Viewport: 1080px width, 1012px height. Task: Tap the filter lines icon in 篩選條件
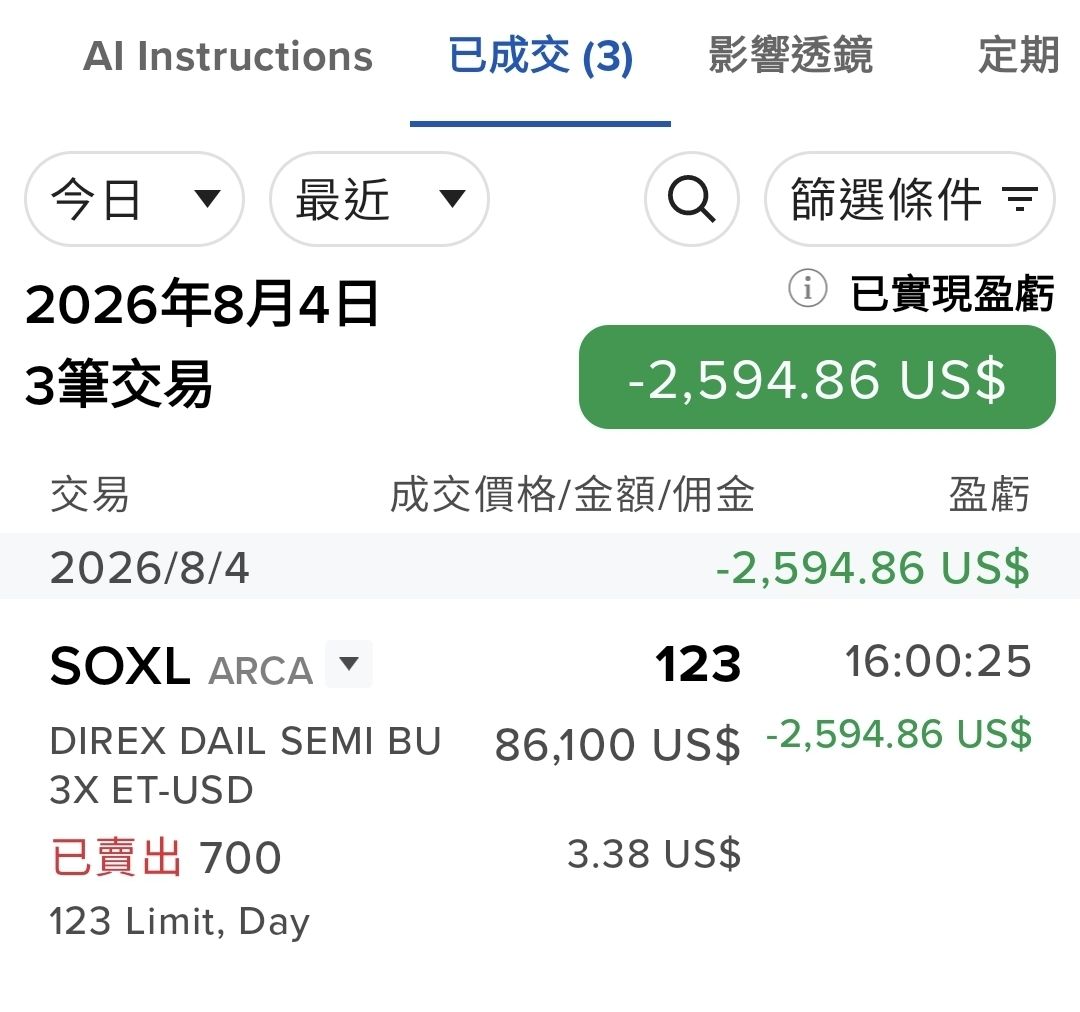(x=1021, y=199)
